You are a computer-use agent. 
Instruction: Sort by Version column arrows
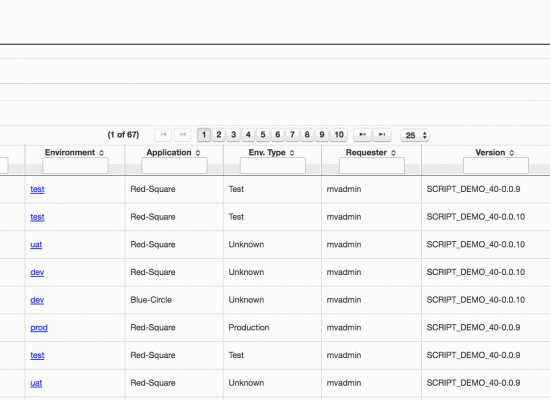511,153
